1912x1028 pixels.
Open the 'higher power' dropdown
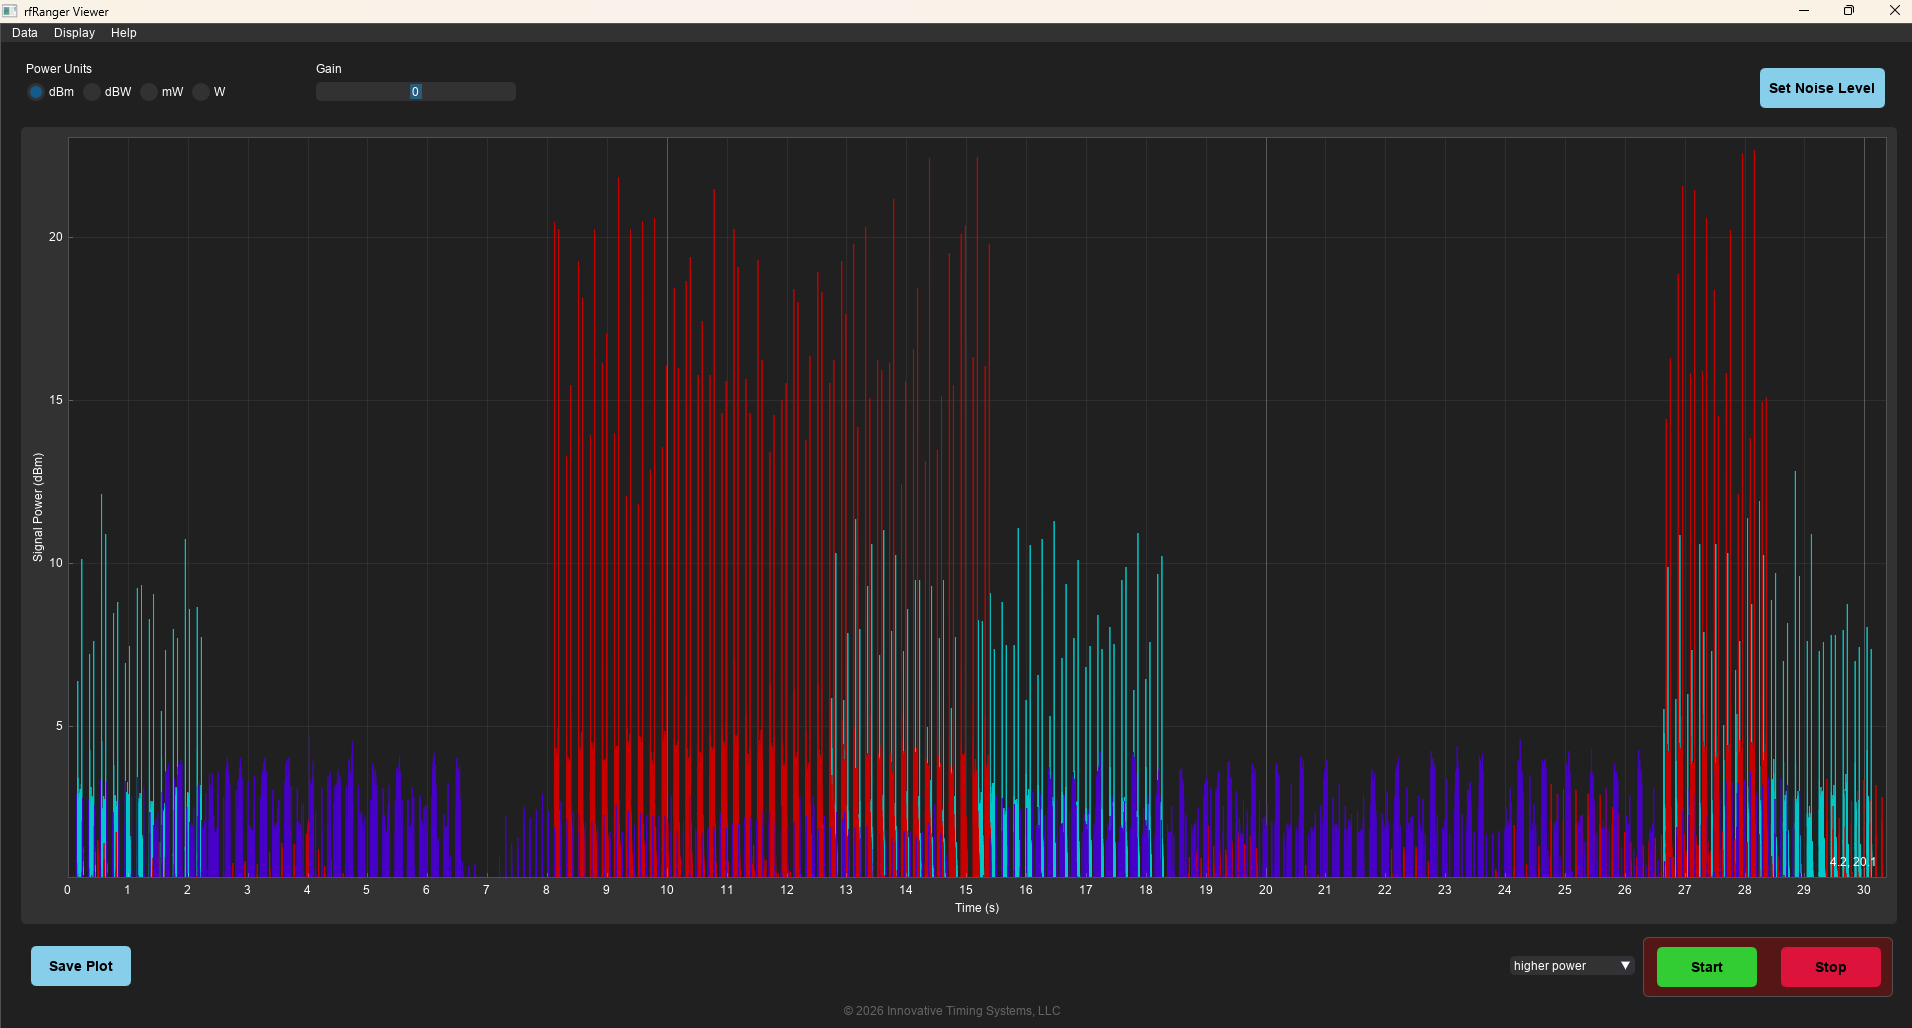[1572, 966]
